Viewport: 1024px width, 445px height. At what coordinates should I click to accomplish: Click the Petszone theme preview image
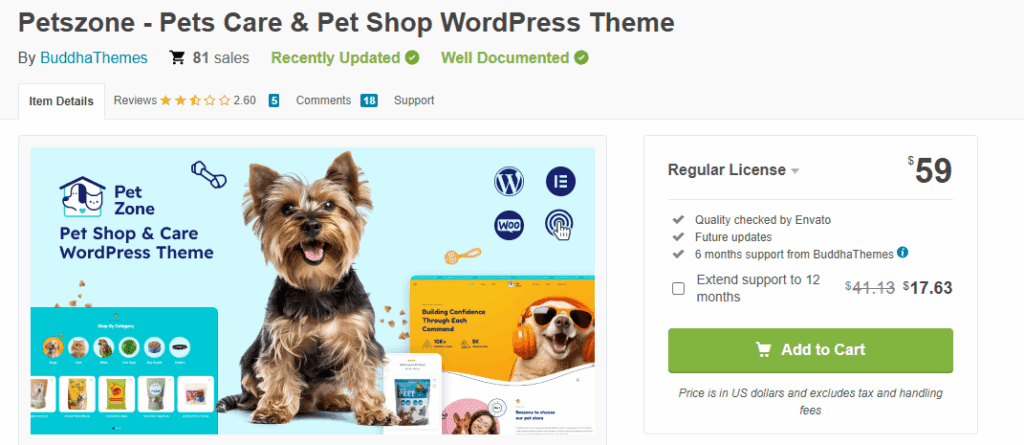point(313,291)
